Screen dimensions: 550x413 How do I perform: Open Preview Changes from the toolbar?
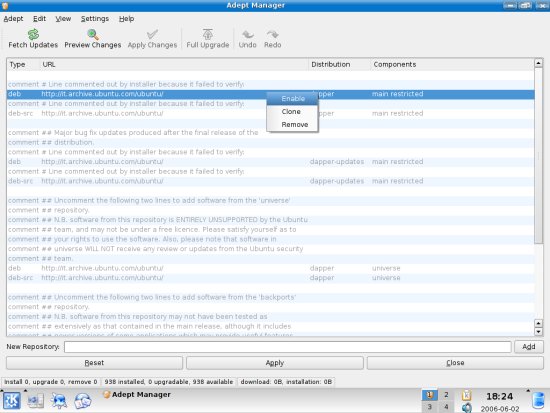click(x=93, y=39)
